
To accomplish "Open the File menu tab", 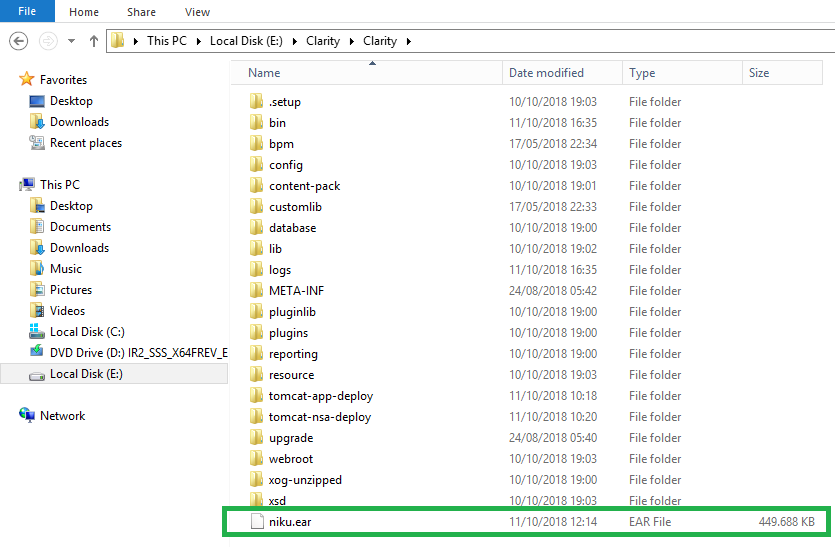I will click(27, 11).
